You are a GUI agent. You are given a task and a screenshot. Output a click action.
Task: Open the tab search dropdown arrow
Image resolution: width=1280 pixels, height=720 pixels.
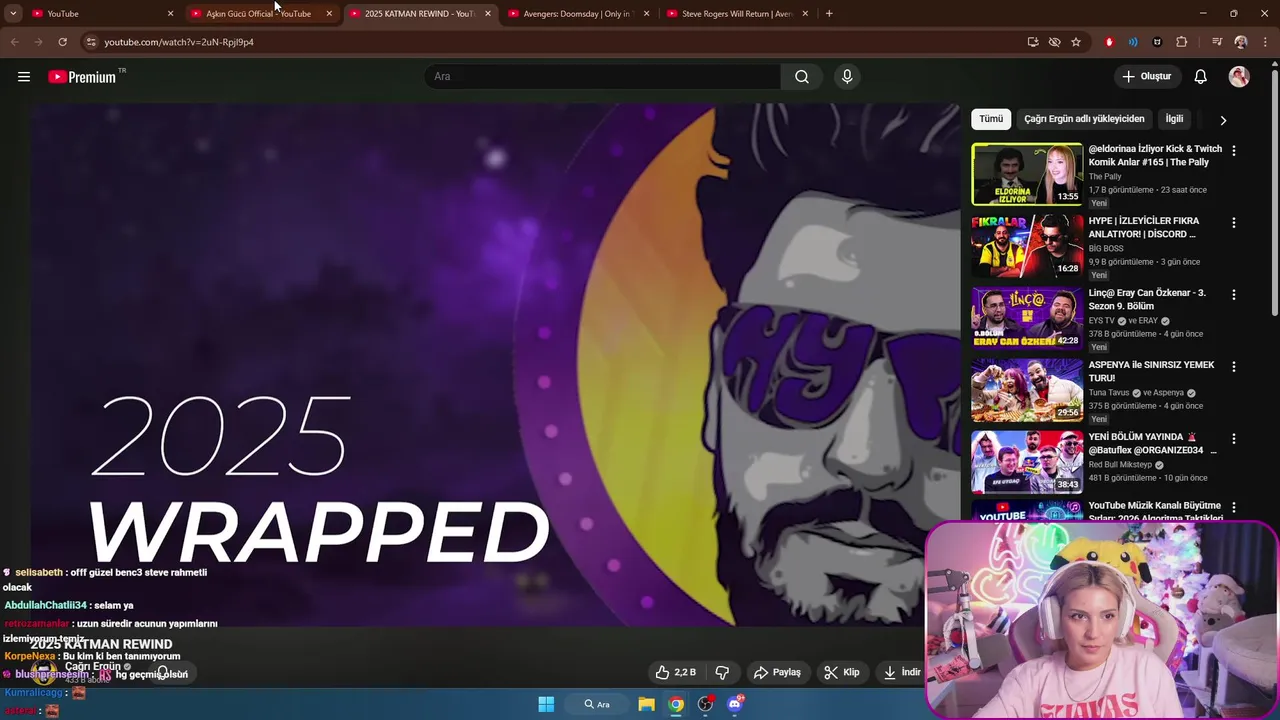13,13
